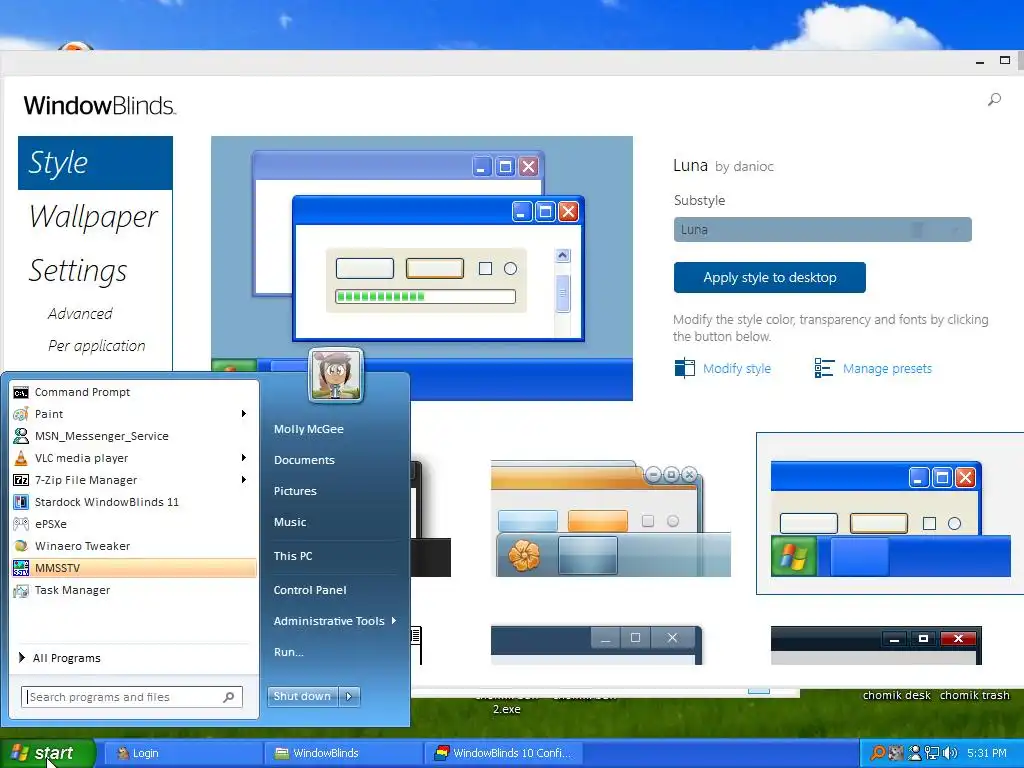1024x768 pixels.
Task: Click Search programs and files field
Action: click(132, 697)
